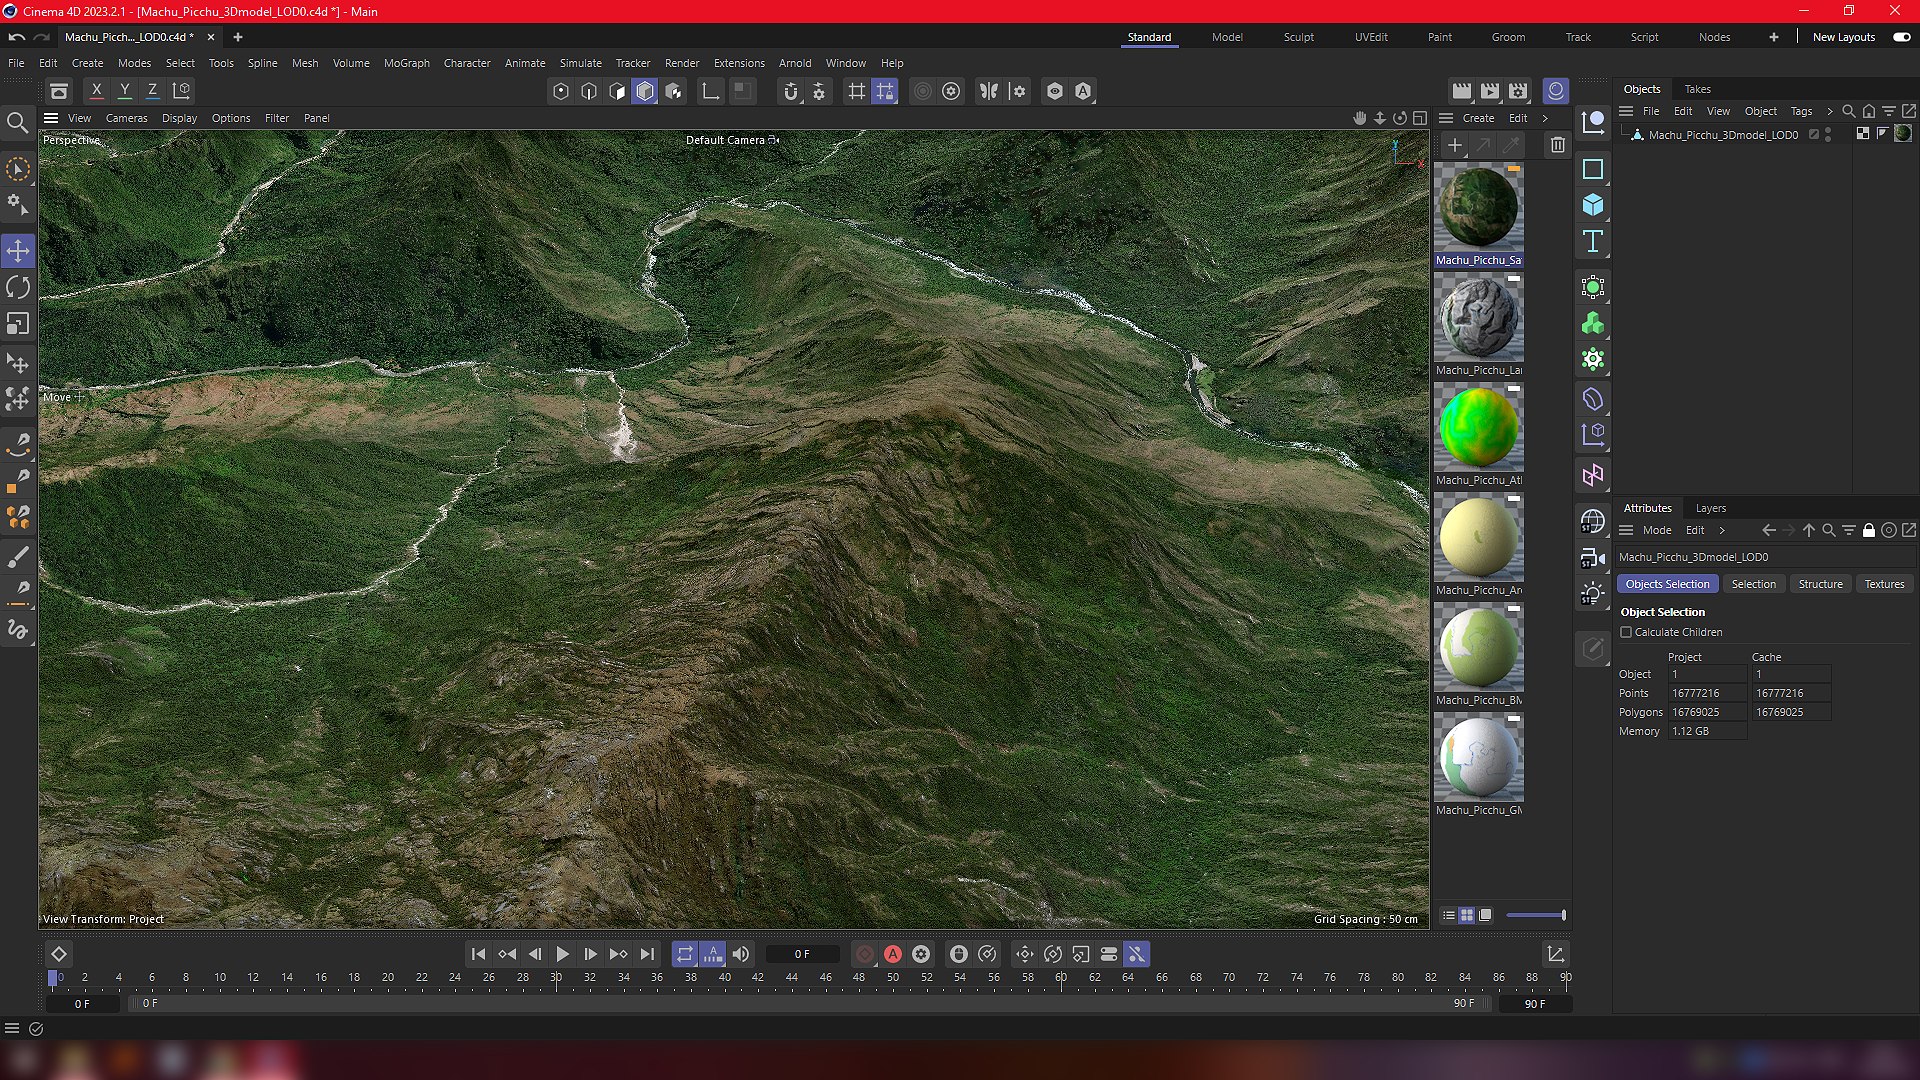Click Record Active Objects button

865,955
